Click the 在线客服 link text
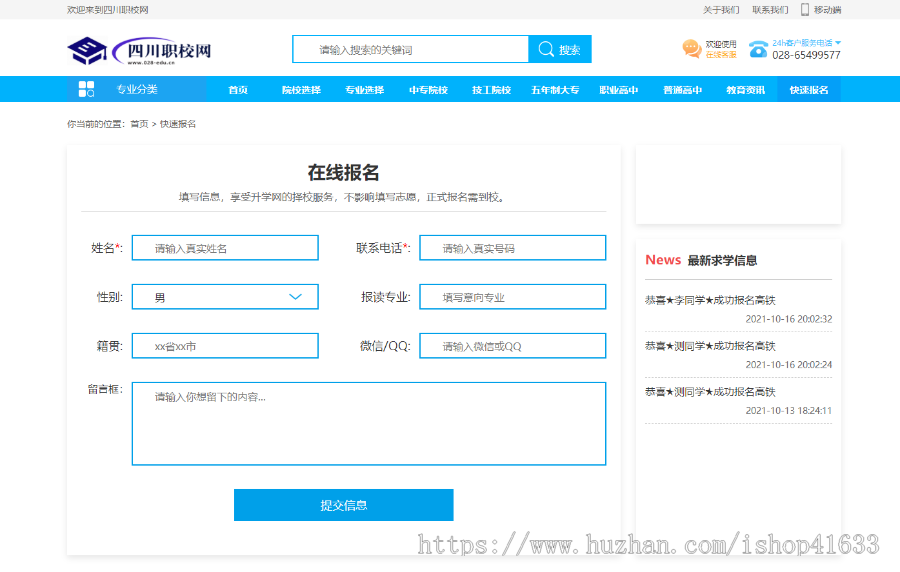Viewport: 900px width, 572px height. tap(721, 55)
